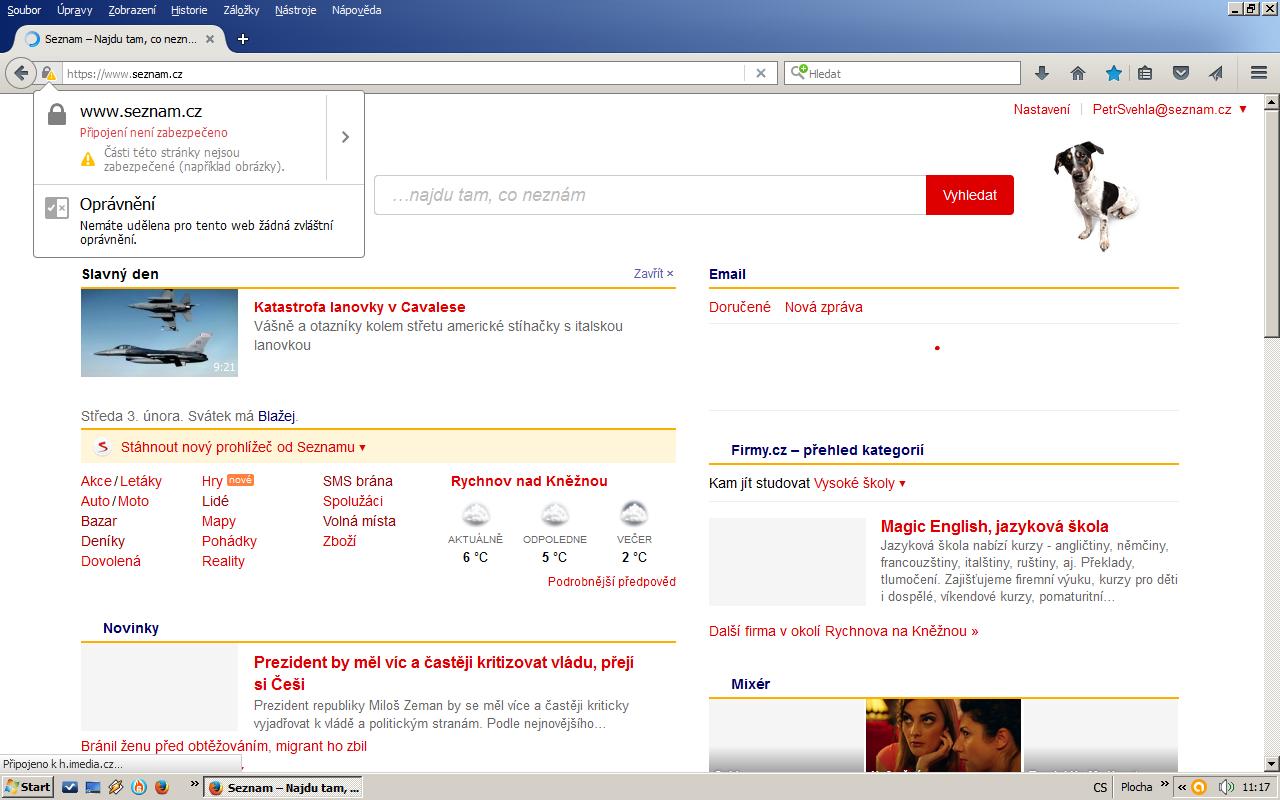Open the Firefox hamburger menu
This screenshot has width=1280, height=800.
(1259, 73)
